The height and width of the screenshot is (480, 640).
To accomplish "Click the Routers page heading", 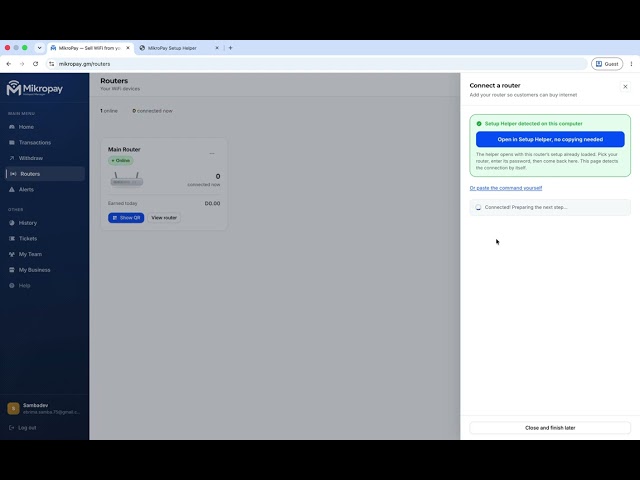I will (114, 81).
